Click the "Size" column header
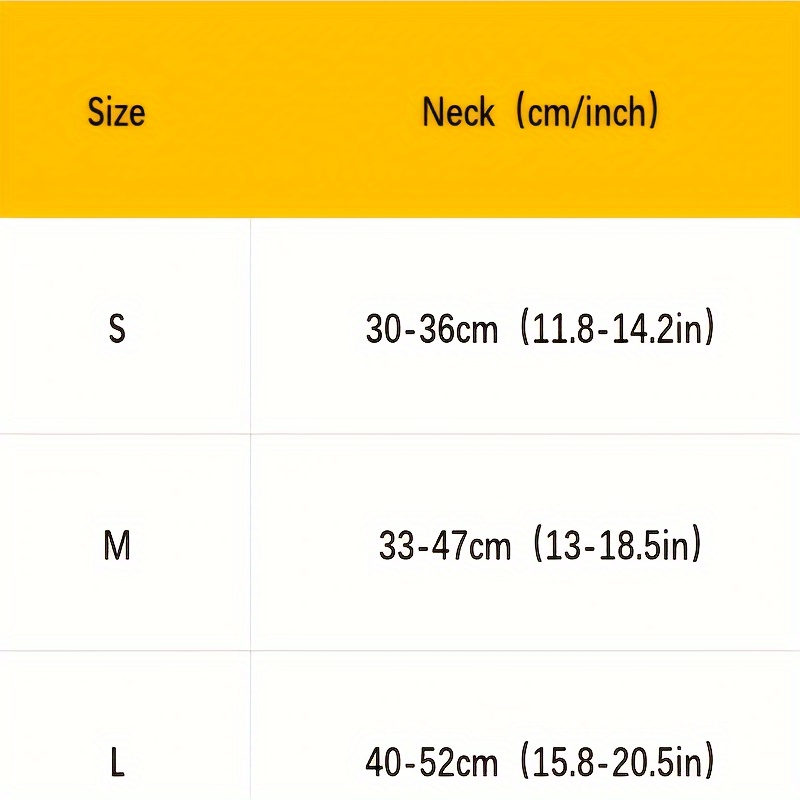This screenshot has height=800, width=800. click(116, 111)
